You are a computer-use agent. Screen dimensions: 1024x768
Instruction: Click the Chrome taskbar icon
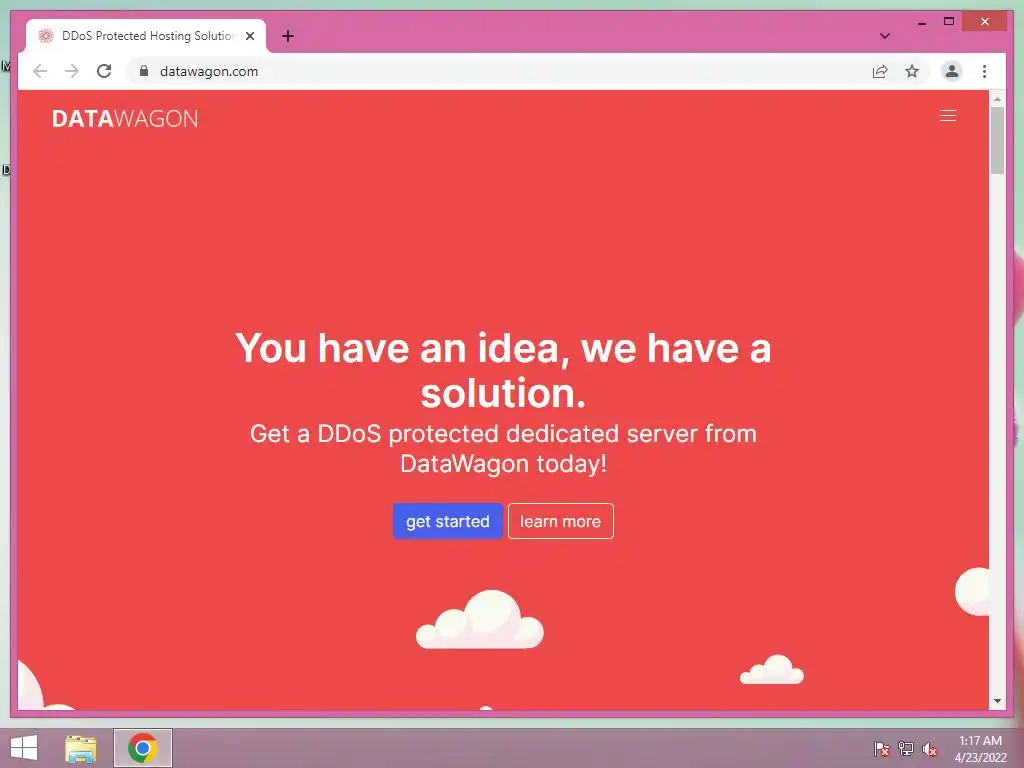[x=142, y=748]
